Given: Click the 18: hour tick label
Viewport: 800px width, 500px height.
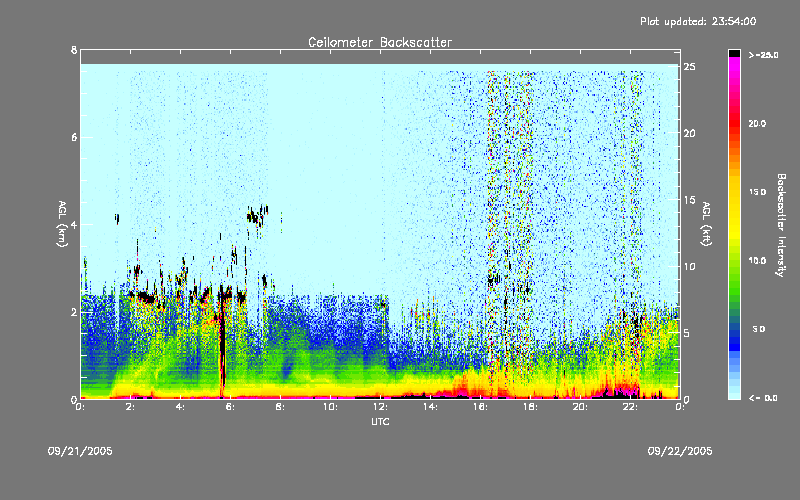Looking at the screenshot, I should pos(530,407).
